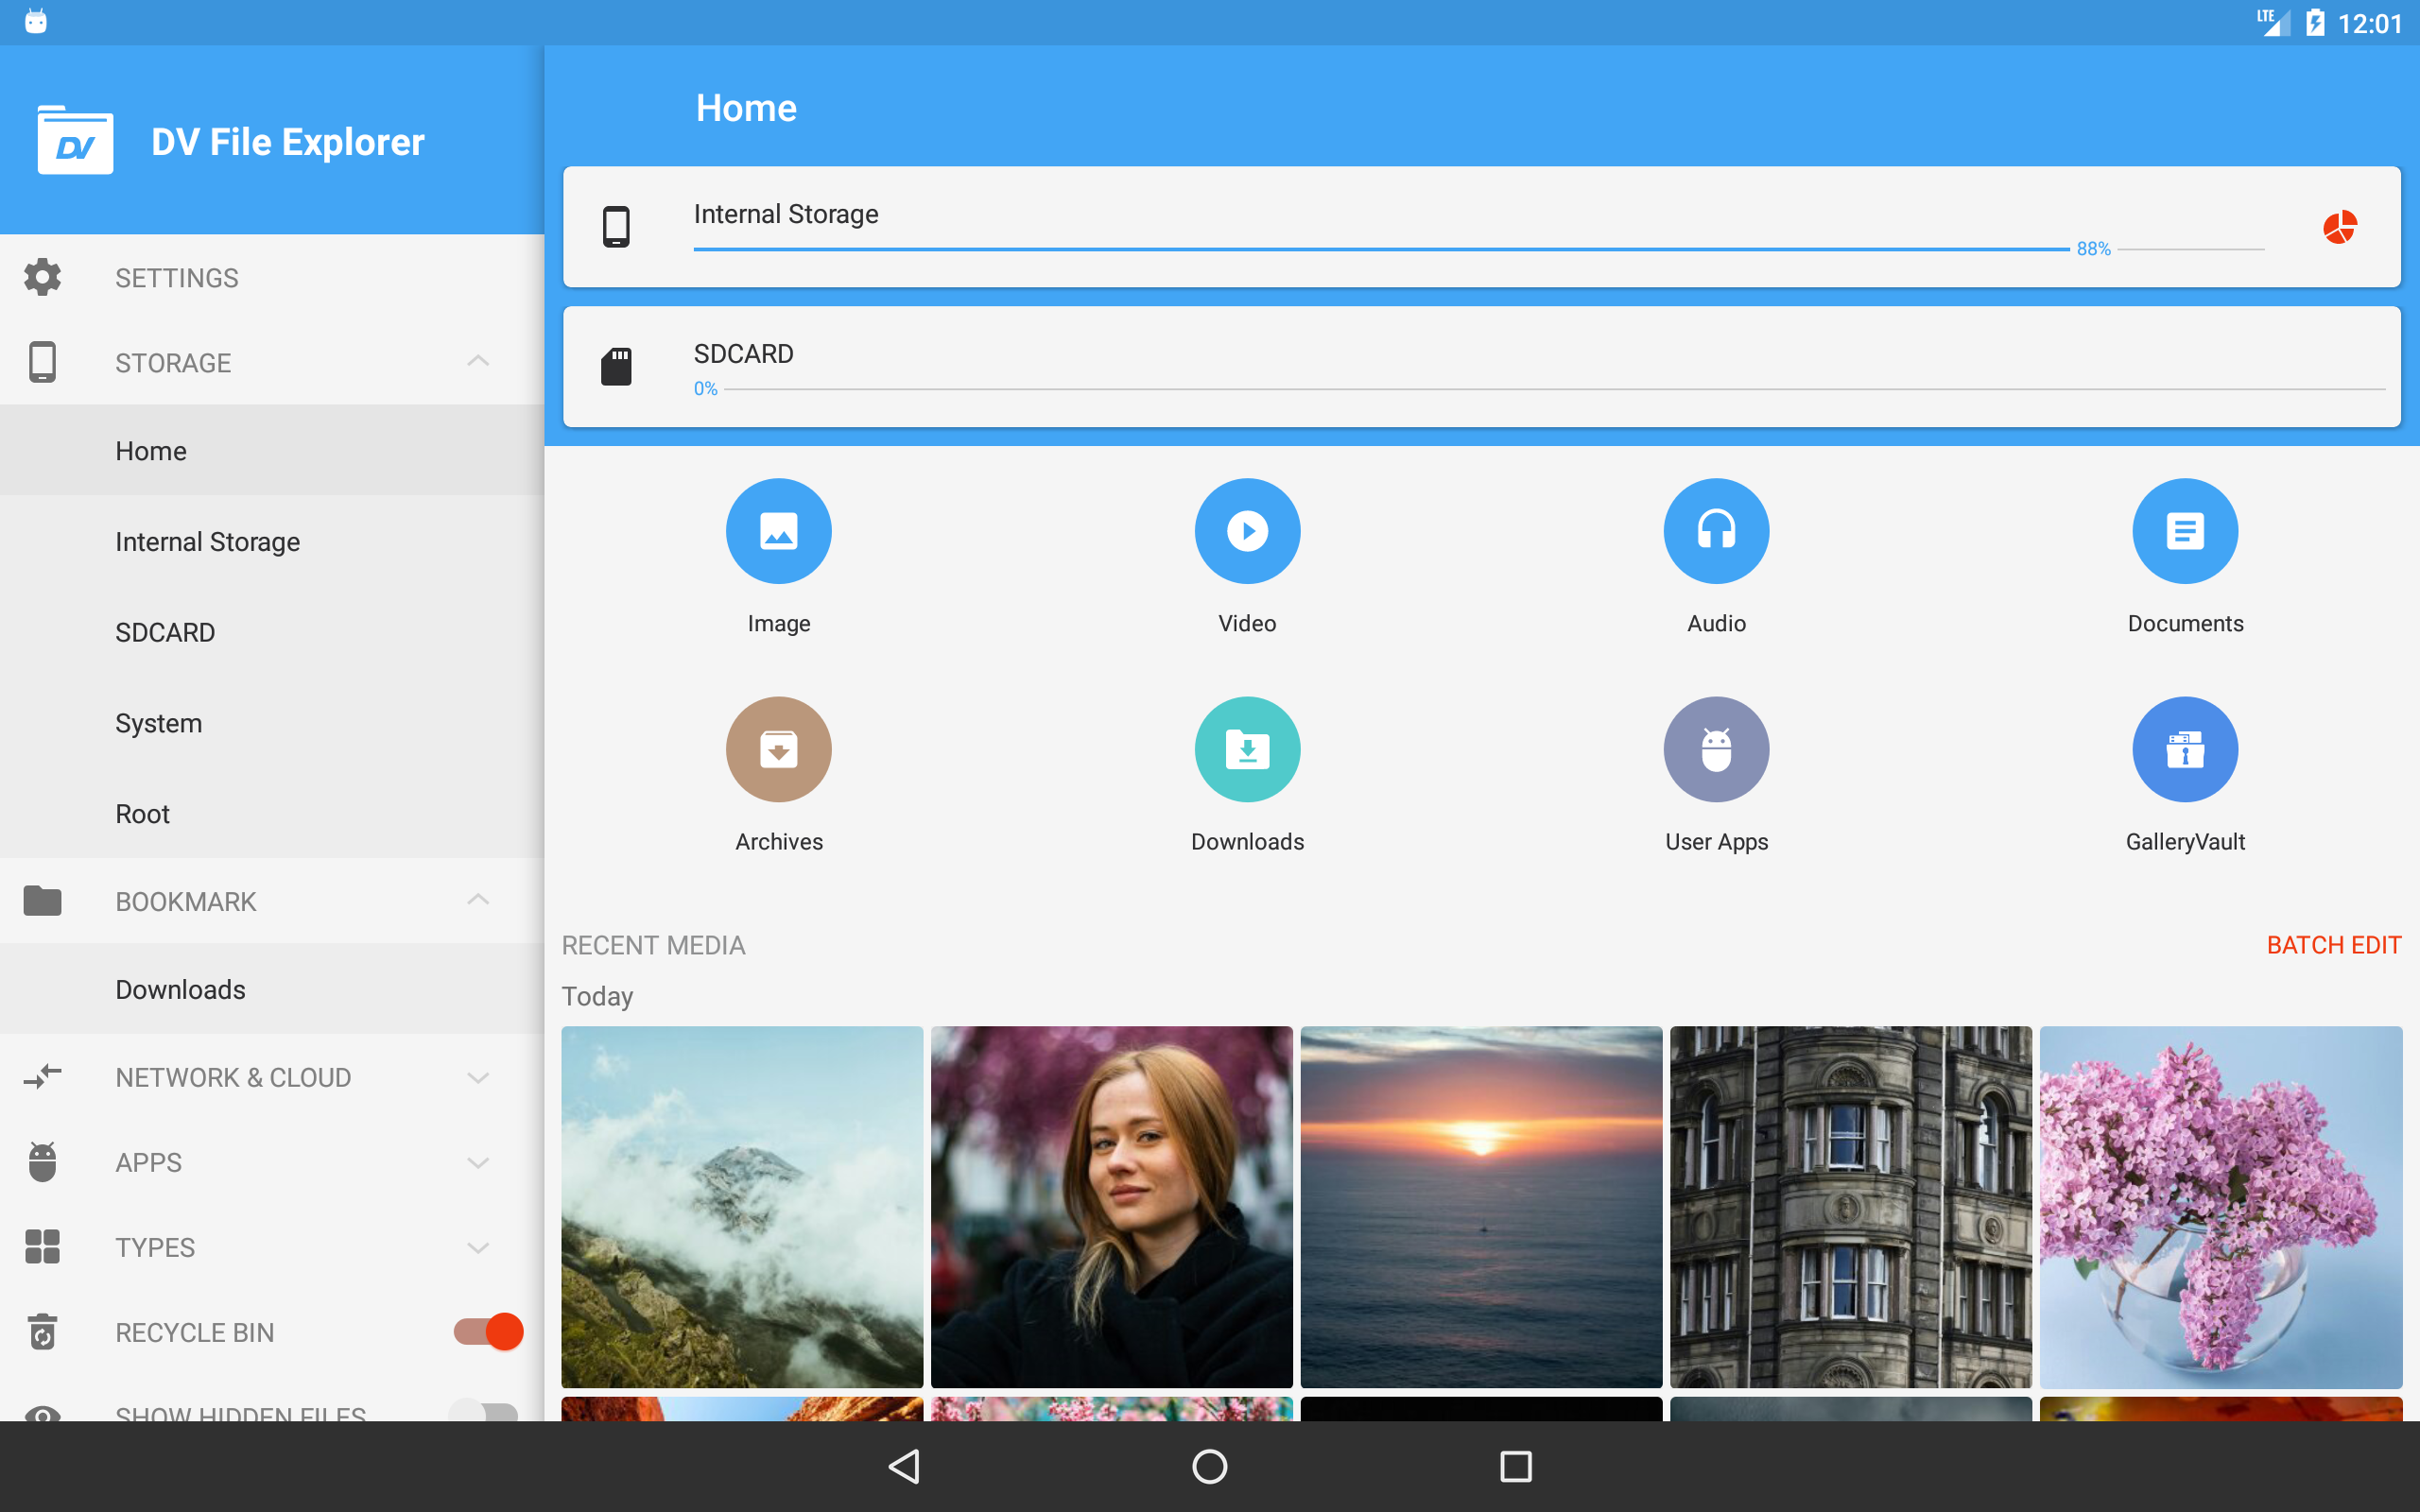Expand the Types section chevron
The height and width of the screenshot is (1512, 2420).
point(478,1247)
